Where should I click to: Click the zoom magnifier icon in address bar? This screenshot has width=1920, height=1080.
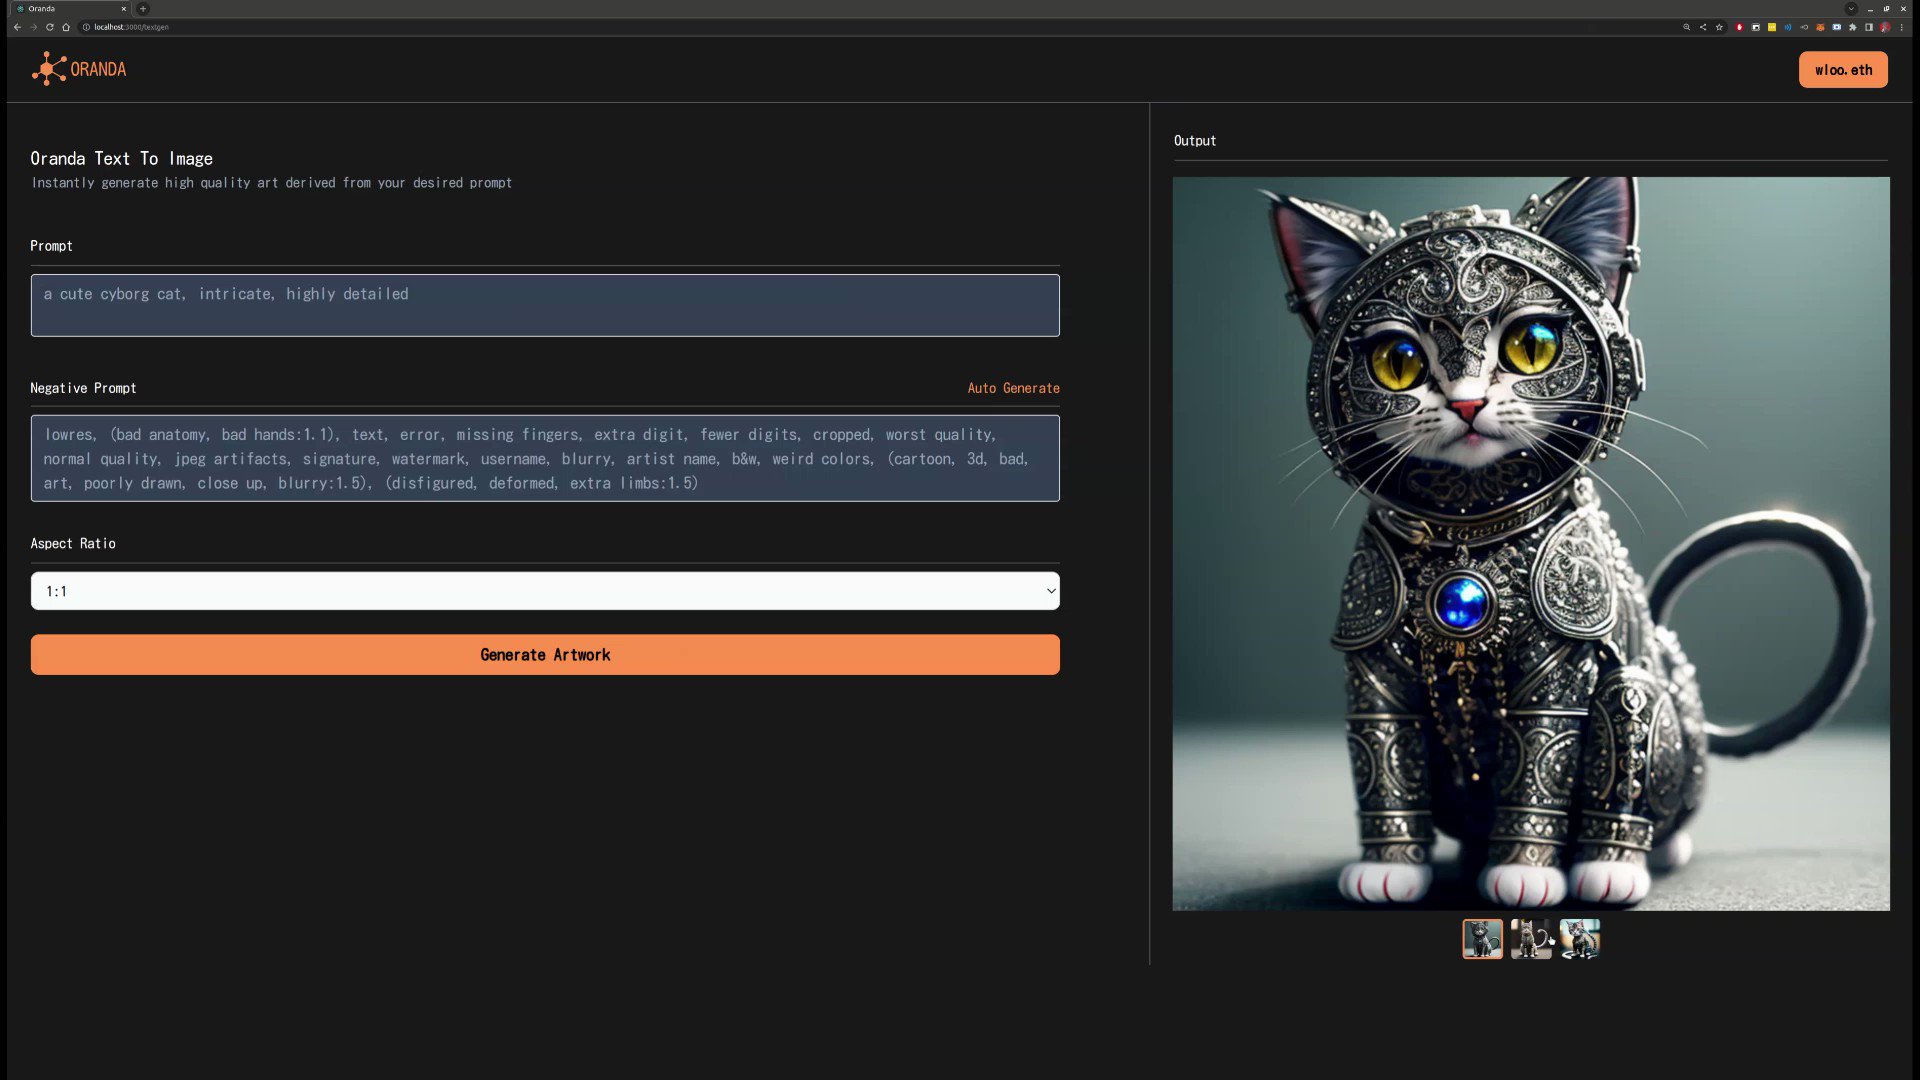click(x=1686, y=27)
